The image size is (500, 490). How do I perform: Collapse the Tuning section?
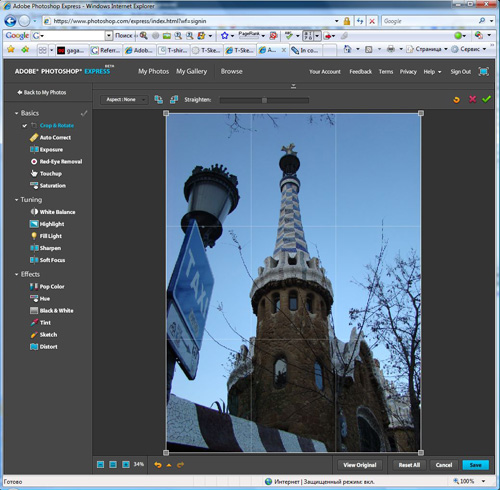click(16, 200)
